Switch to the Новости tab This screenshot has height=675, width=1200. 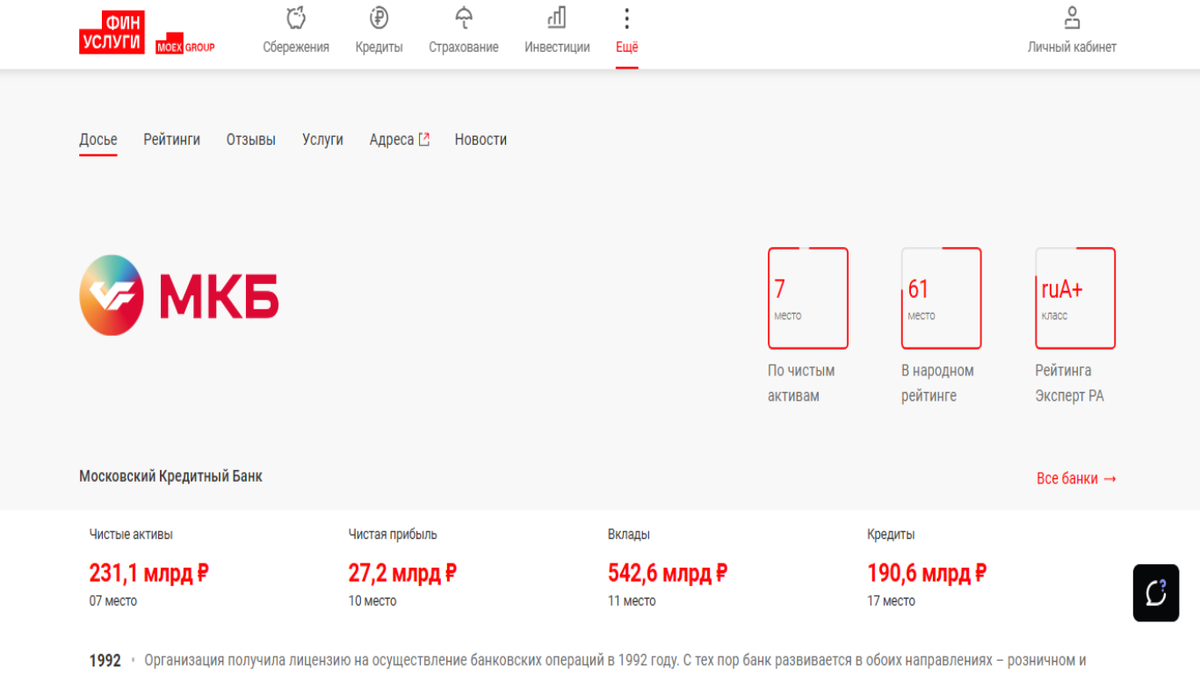[481, 140]
